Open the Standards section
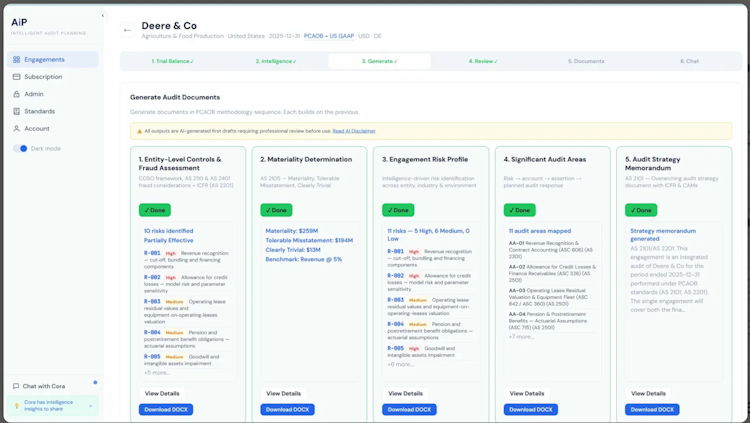The width and height of the screenshot is (750, 423). [x=53, y=111]
